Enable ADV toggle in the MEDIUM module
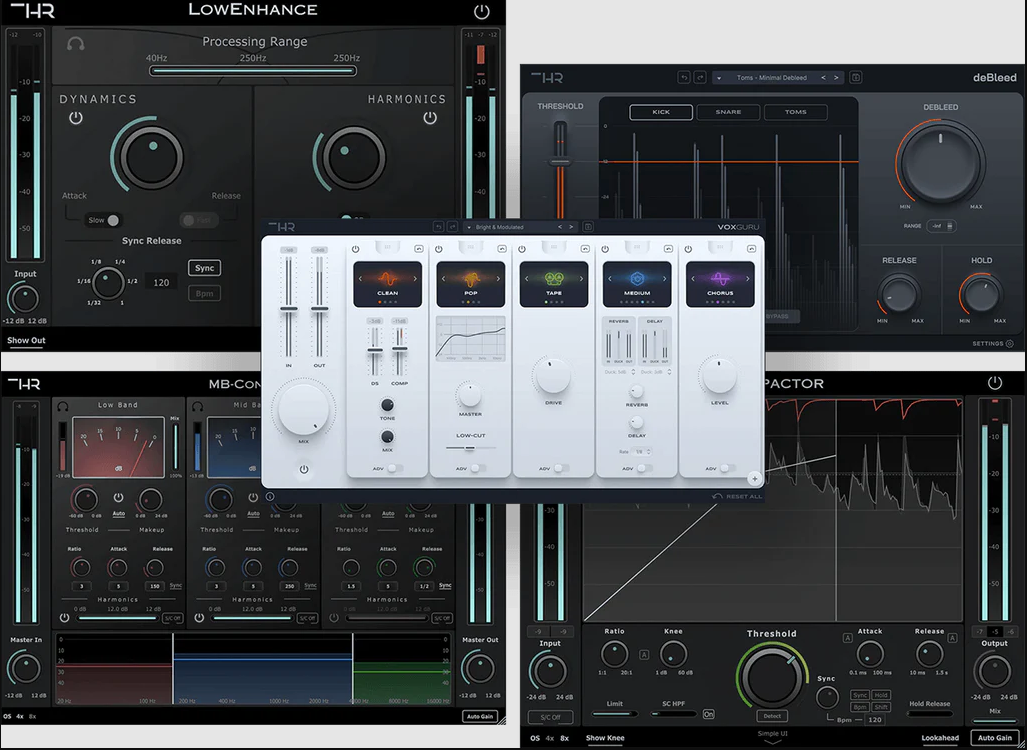The width and height of the screenshot is (1027, 750). (644, 468)
